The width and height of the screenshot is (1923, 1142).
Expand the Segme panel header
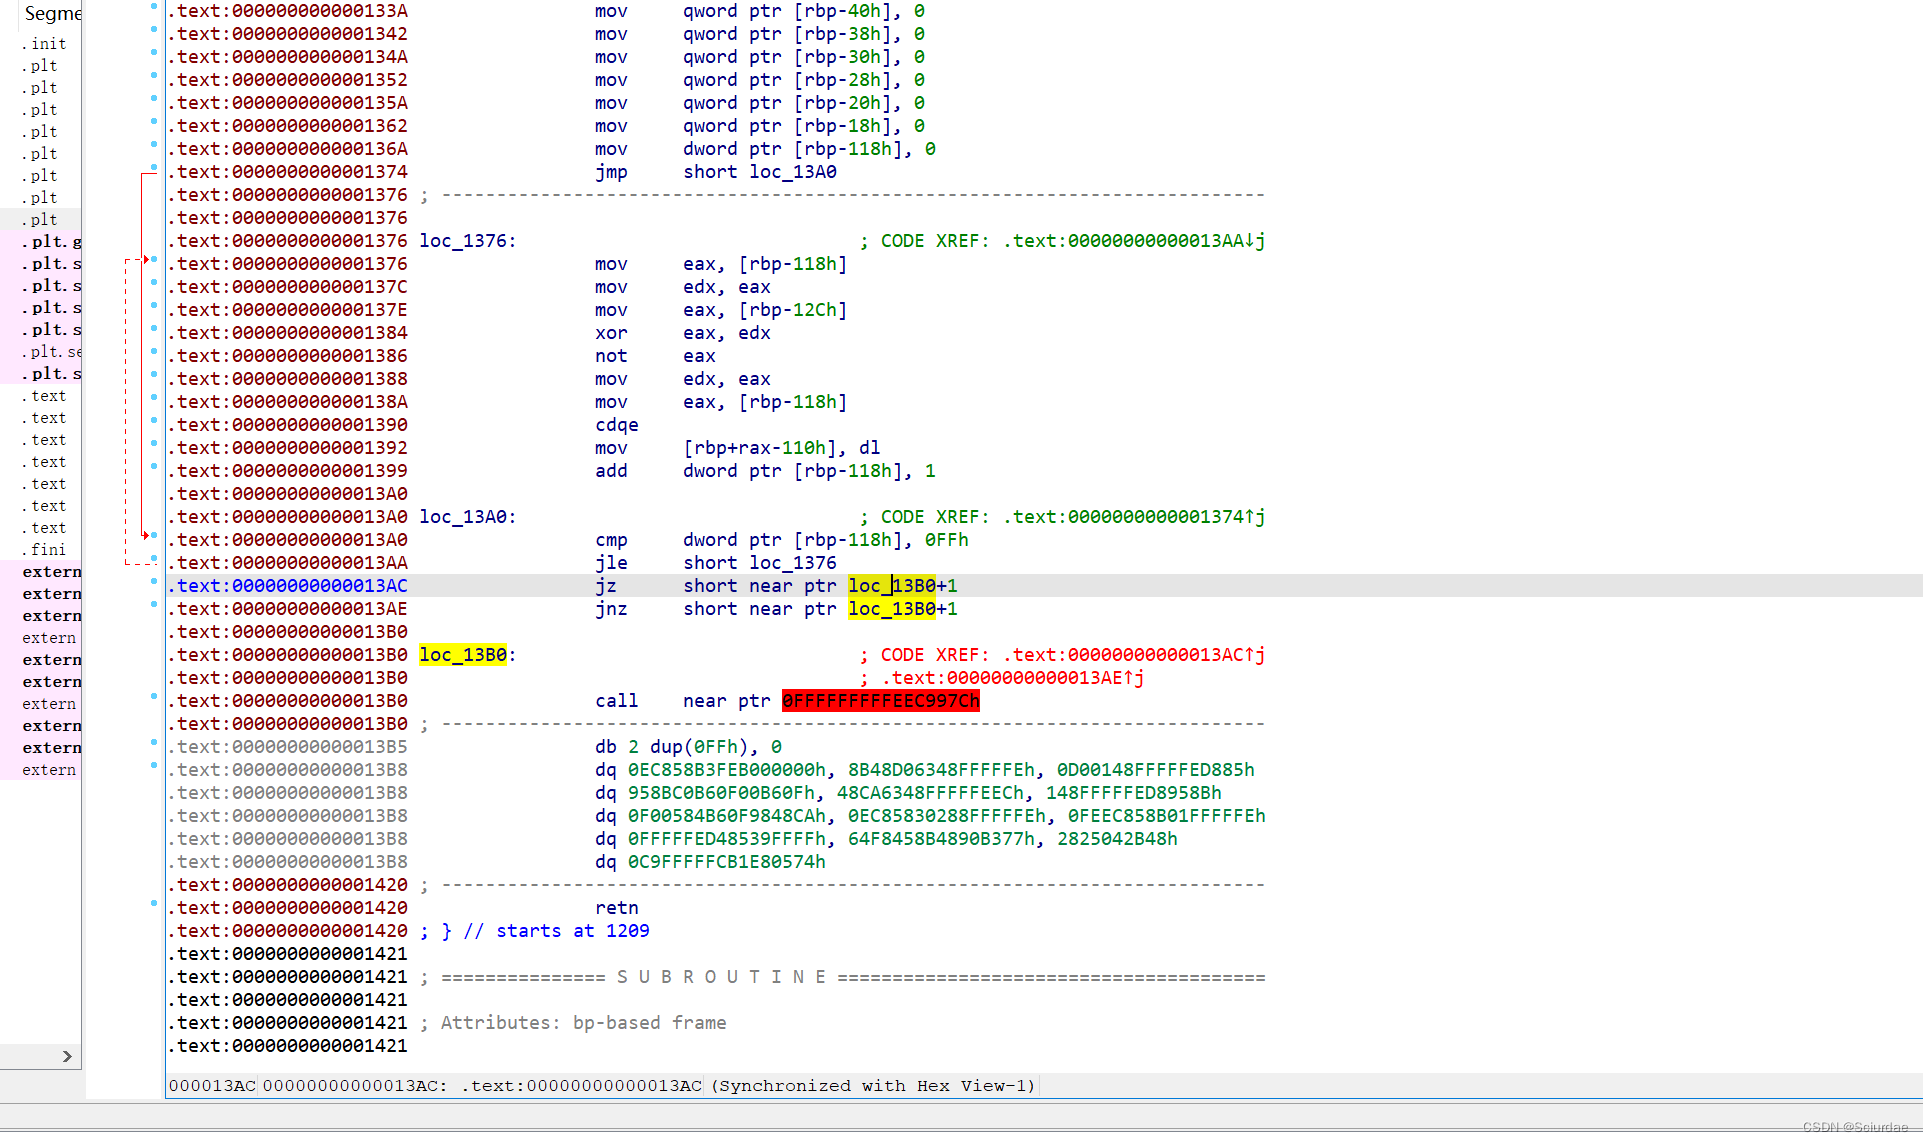click(x=52, y=13)
